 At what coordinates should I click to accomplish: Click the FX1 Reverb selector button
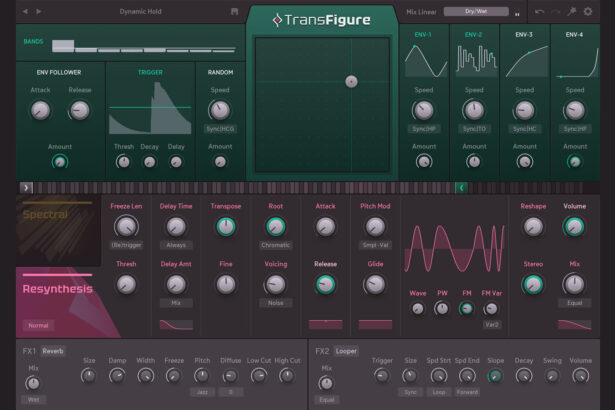coord(53,351)
